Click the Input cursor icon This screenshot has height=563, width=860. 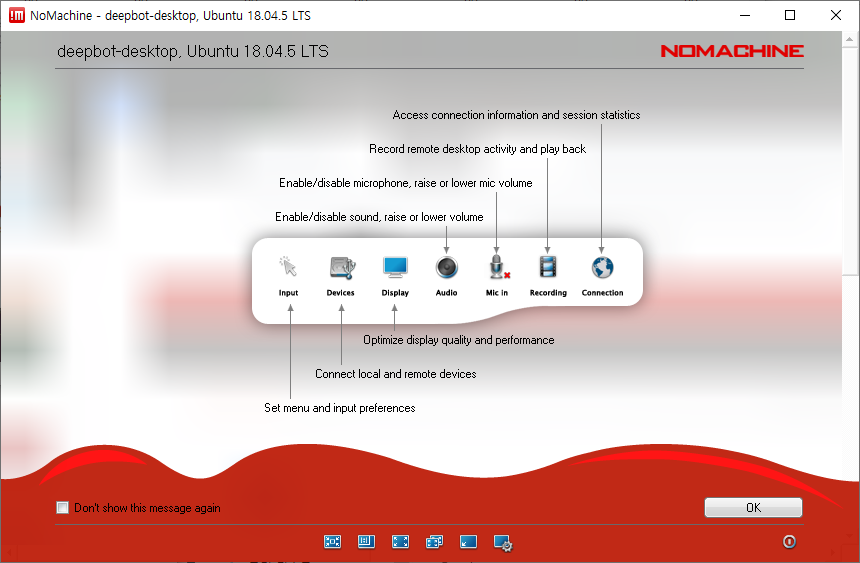pos(288,267)
